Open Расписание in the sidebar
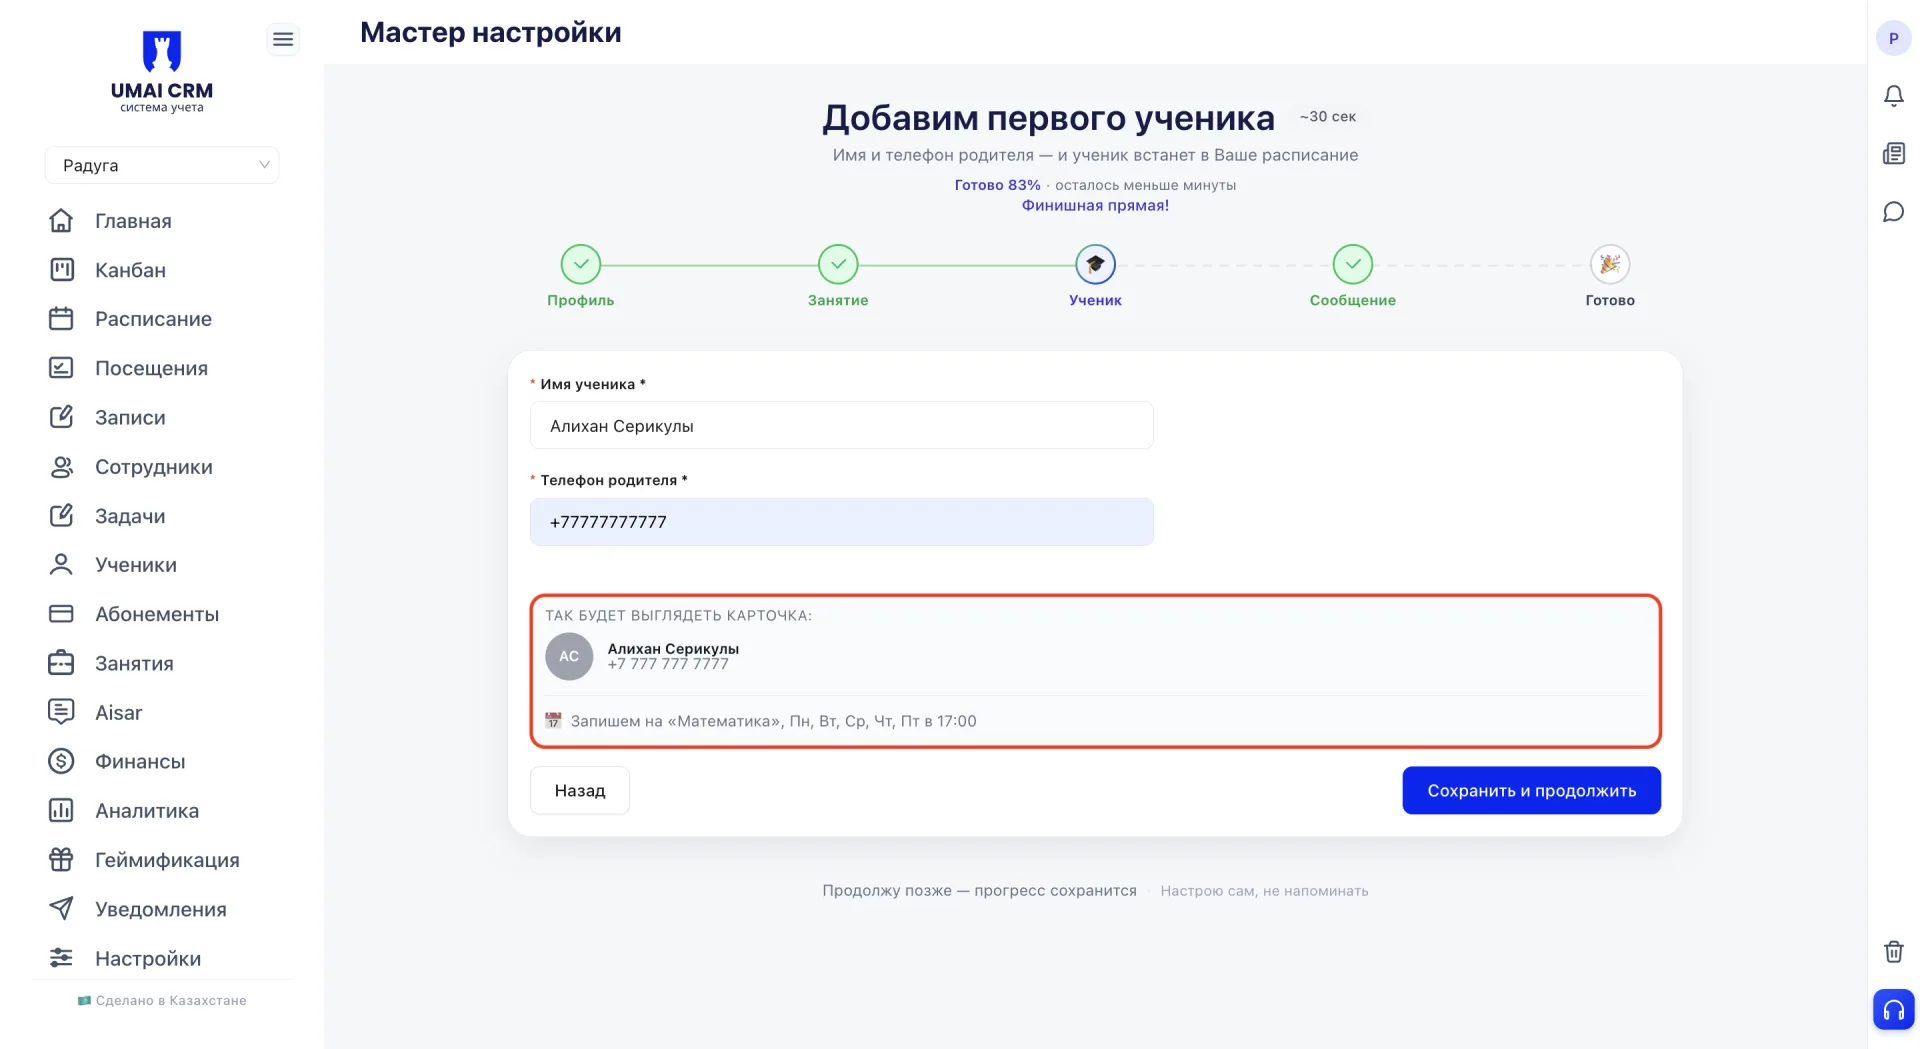Image resolution: width=1920 pixels, height=1049 pixels. point(153,319)
